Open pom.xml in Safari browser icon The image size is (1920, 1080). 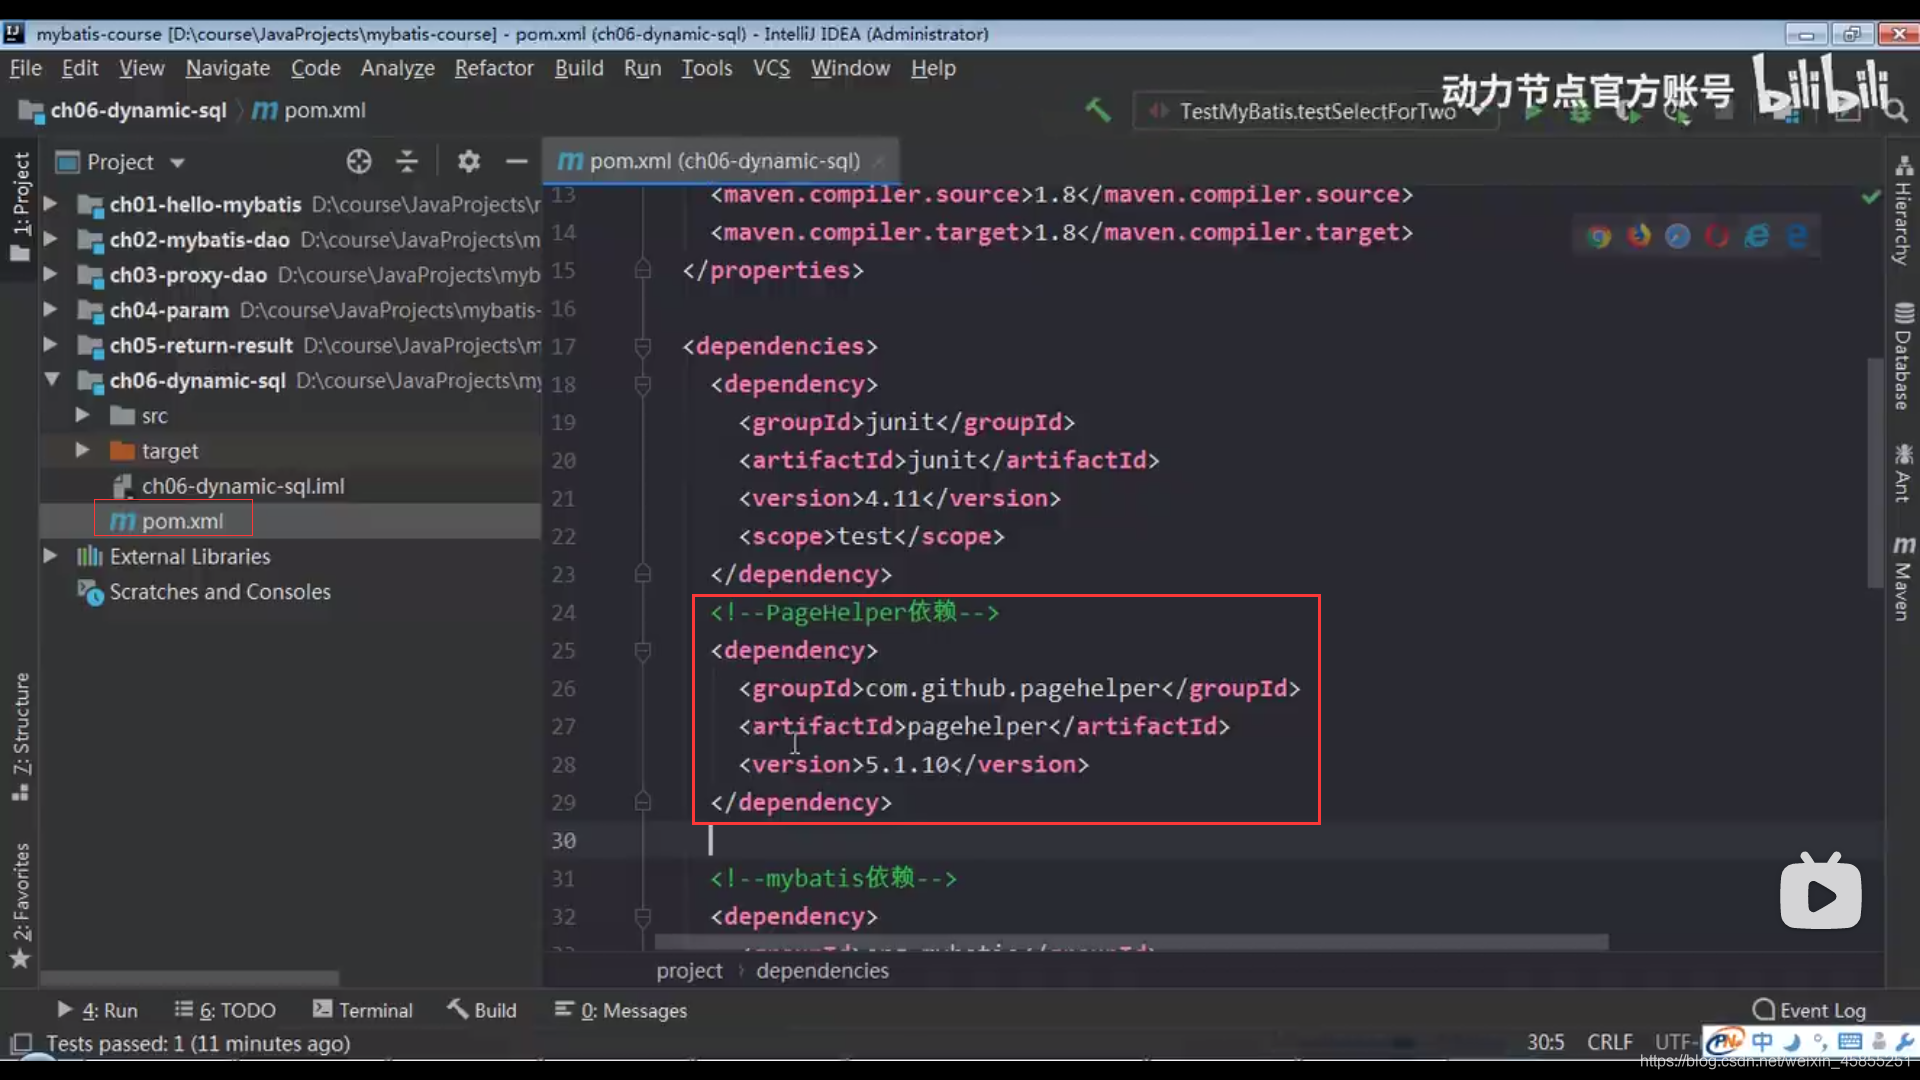1678,236
